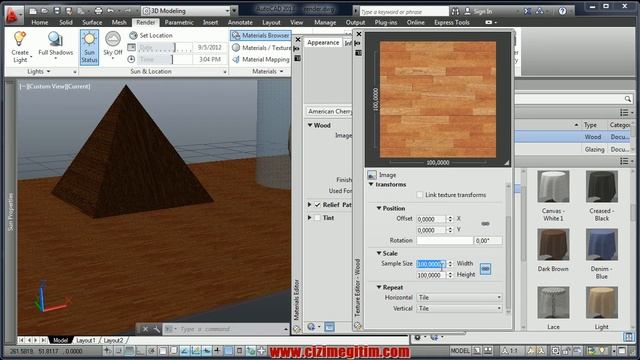Switch to the Layout1 tab
Image resolution: width=640 pixels, height=360 pixels.
pyautogui.click(x=86, y=340)
